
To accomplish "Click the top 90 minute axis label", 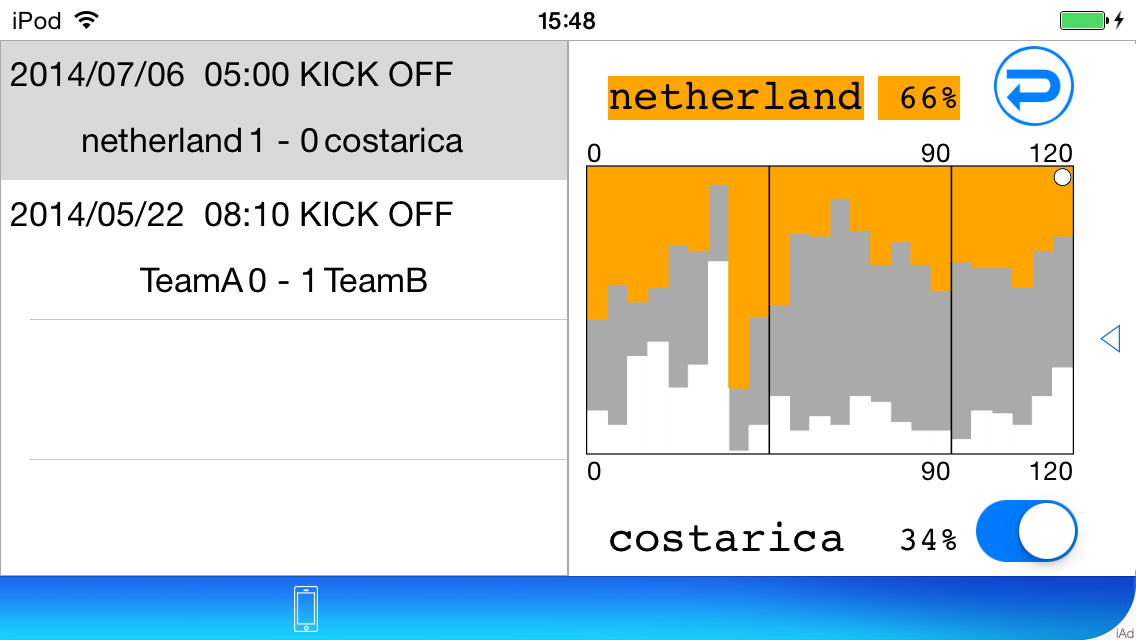I will (935, 153).
